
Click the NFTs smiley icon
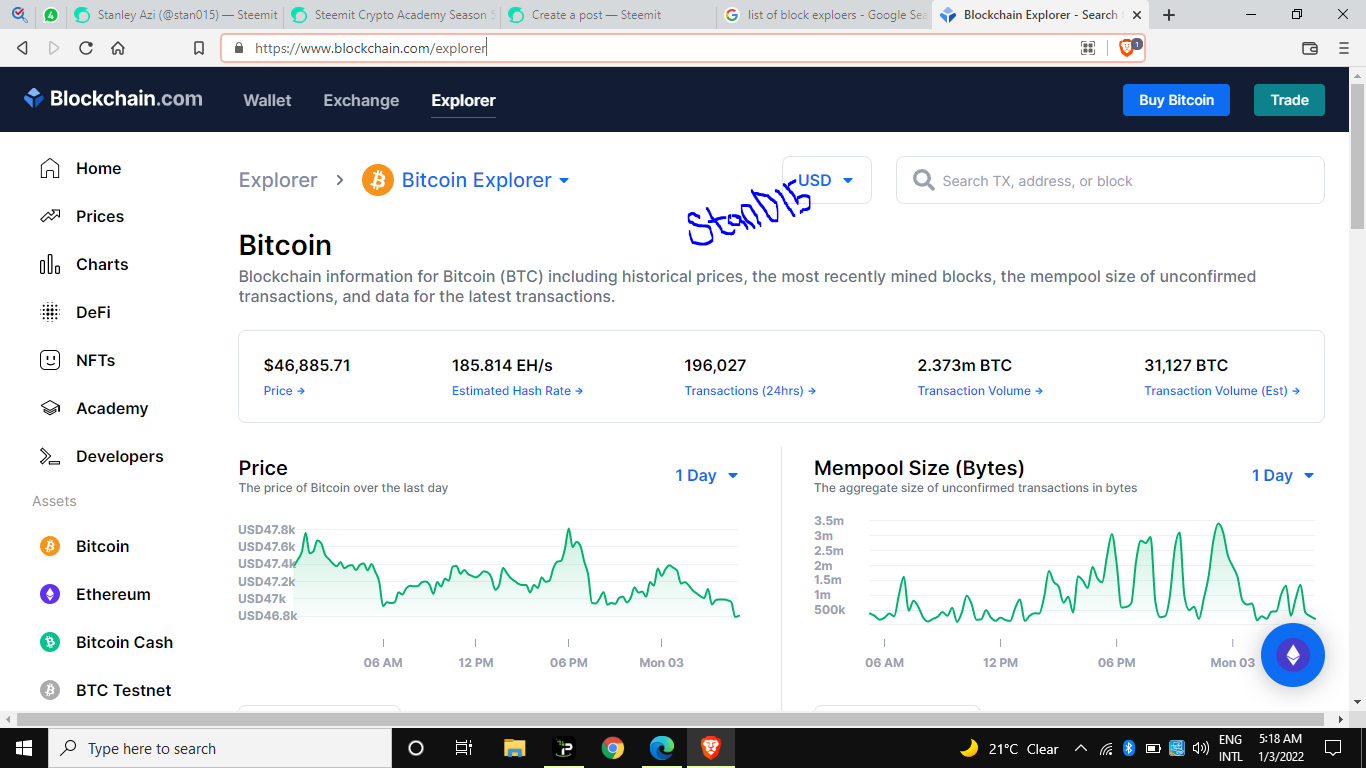click(50, 360)
